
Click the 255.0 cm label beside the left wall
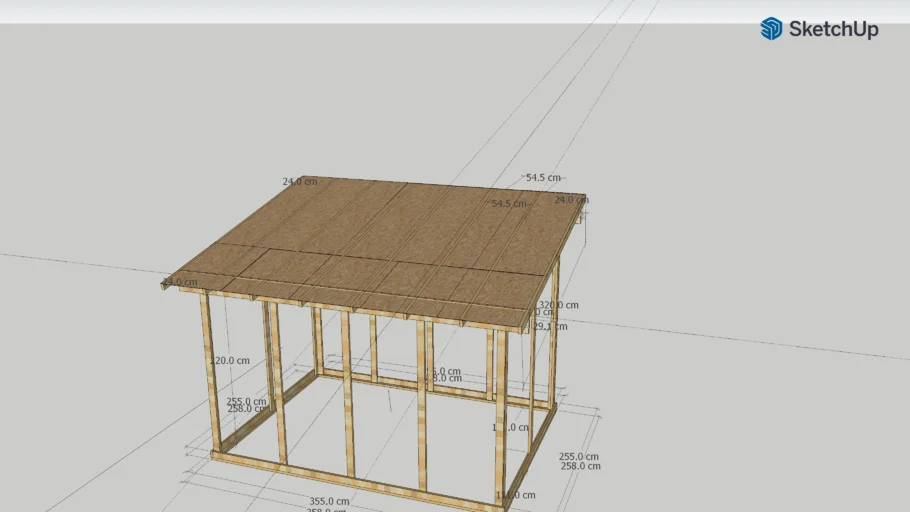click(x=246, y=401)
